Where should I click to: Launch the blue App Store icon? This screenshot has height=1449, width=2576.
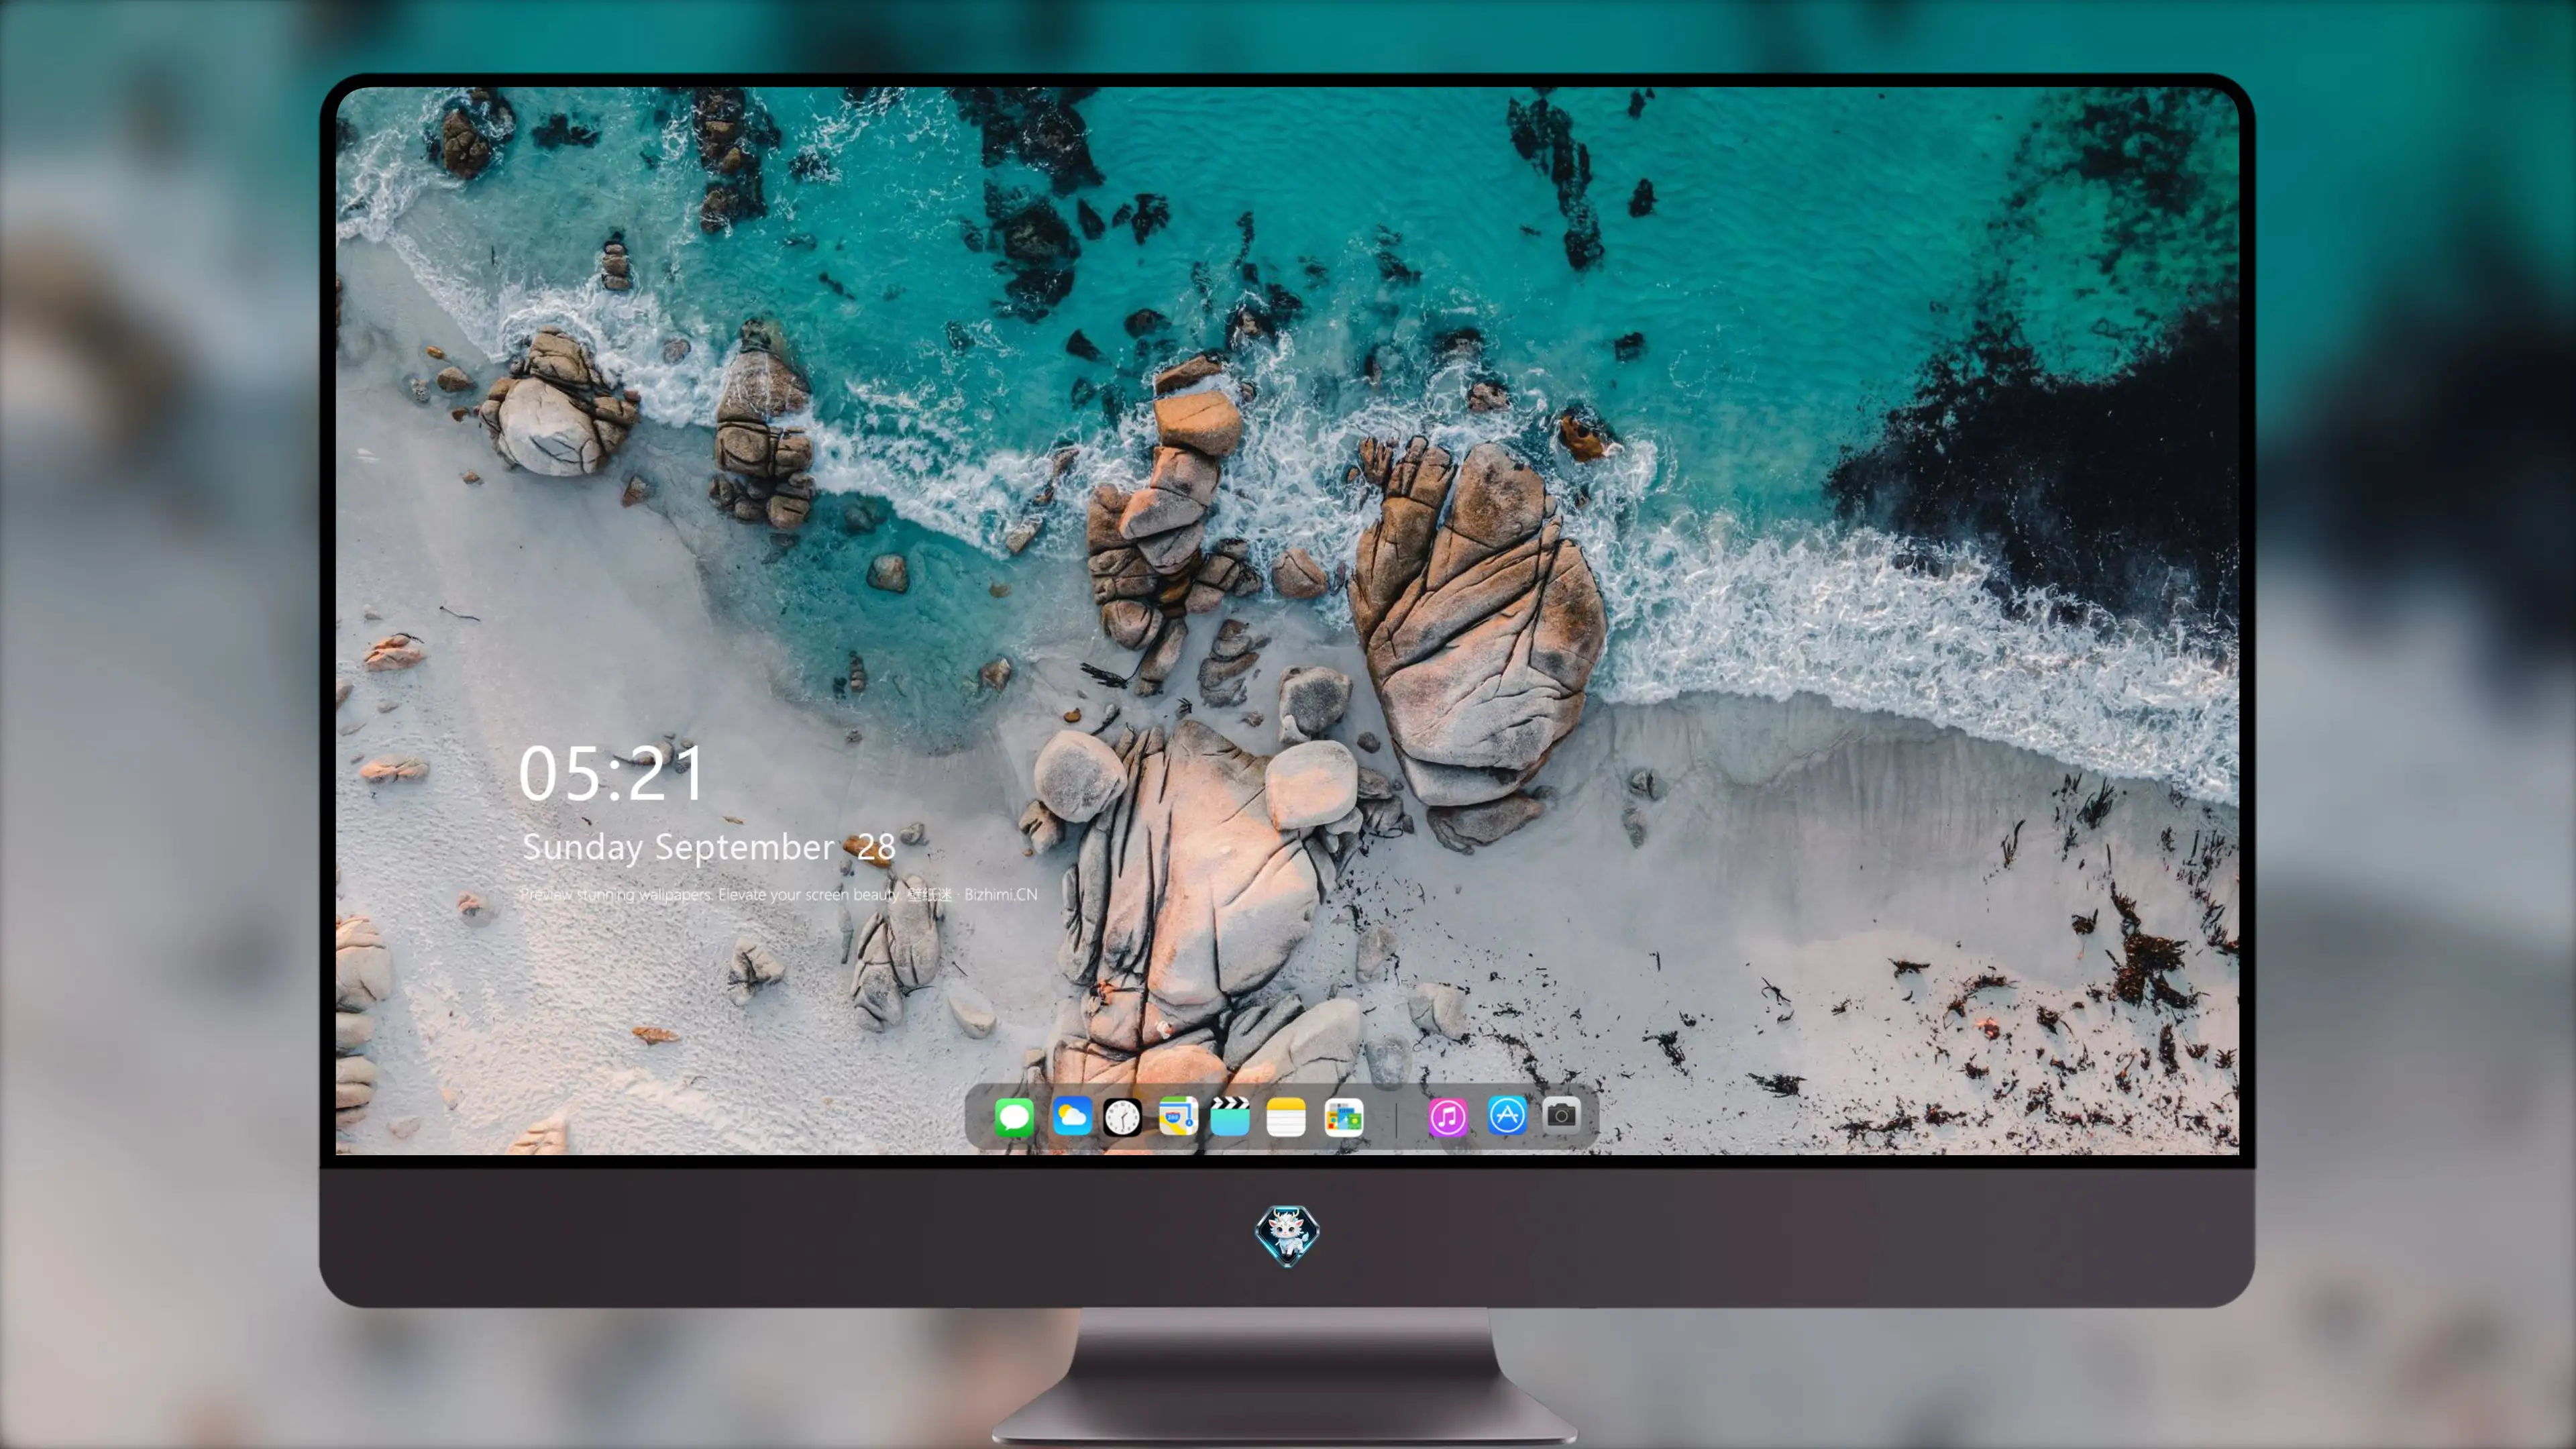[1507, 1115]
